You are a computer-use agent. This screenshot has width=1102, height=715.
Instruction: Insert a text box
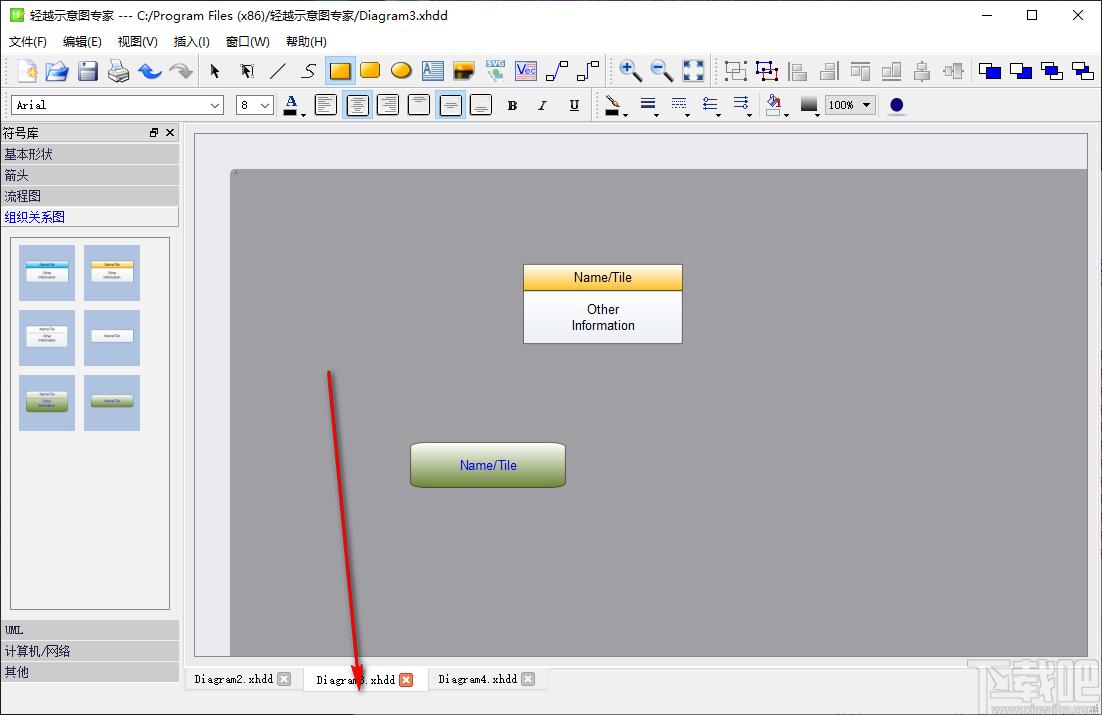click(x=432, y=71)
